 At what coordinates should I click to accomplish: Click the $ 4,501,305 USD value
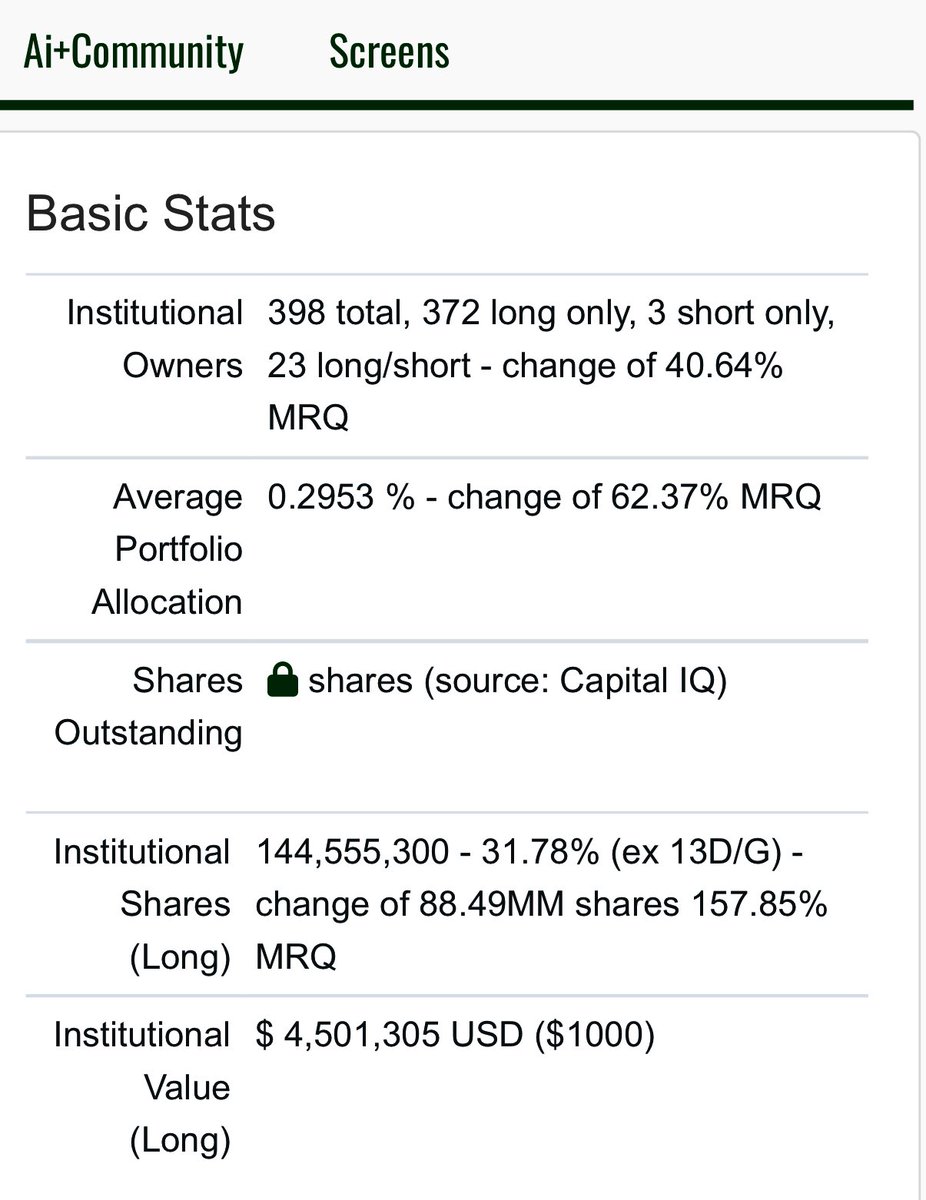pos(389,1035)
